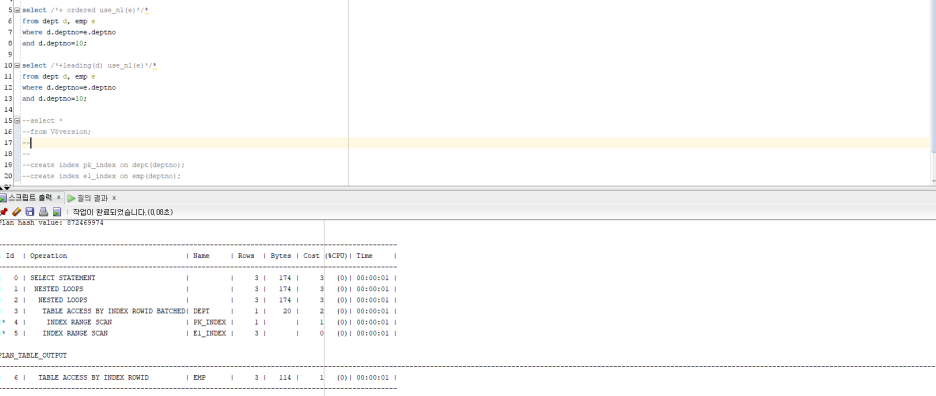The height and width of the screenshot is (396, 936).
Task: Click the 'PLAN_TABLE_OUTPUT' heading
Action: pyautogui.click(x=33, y=355)
